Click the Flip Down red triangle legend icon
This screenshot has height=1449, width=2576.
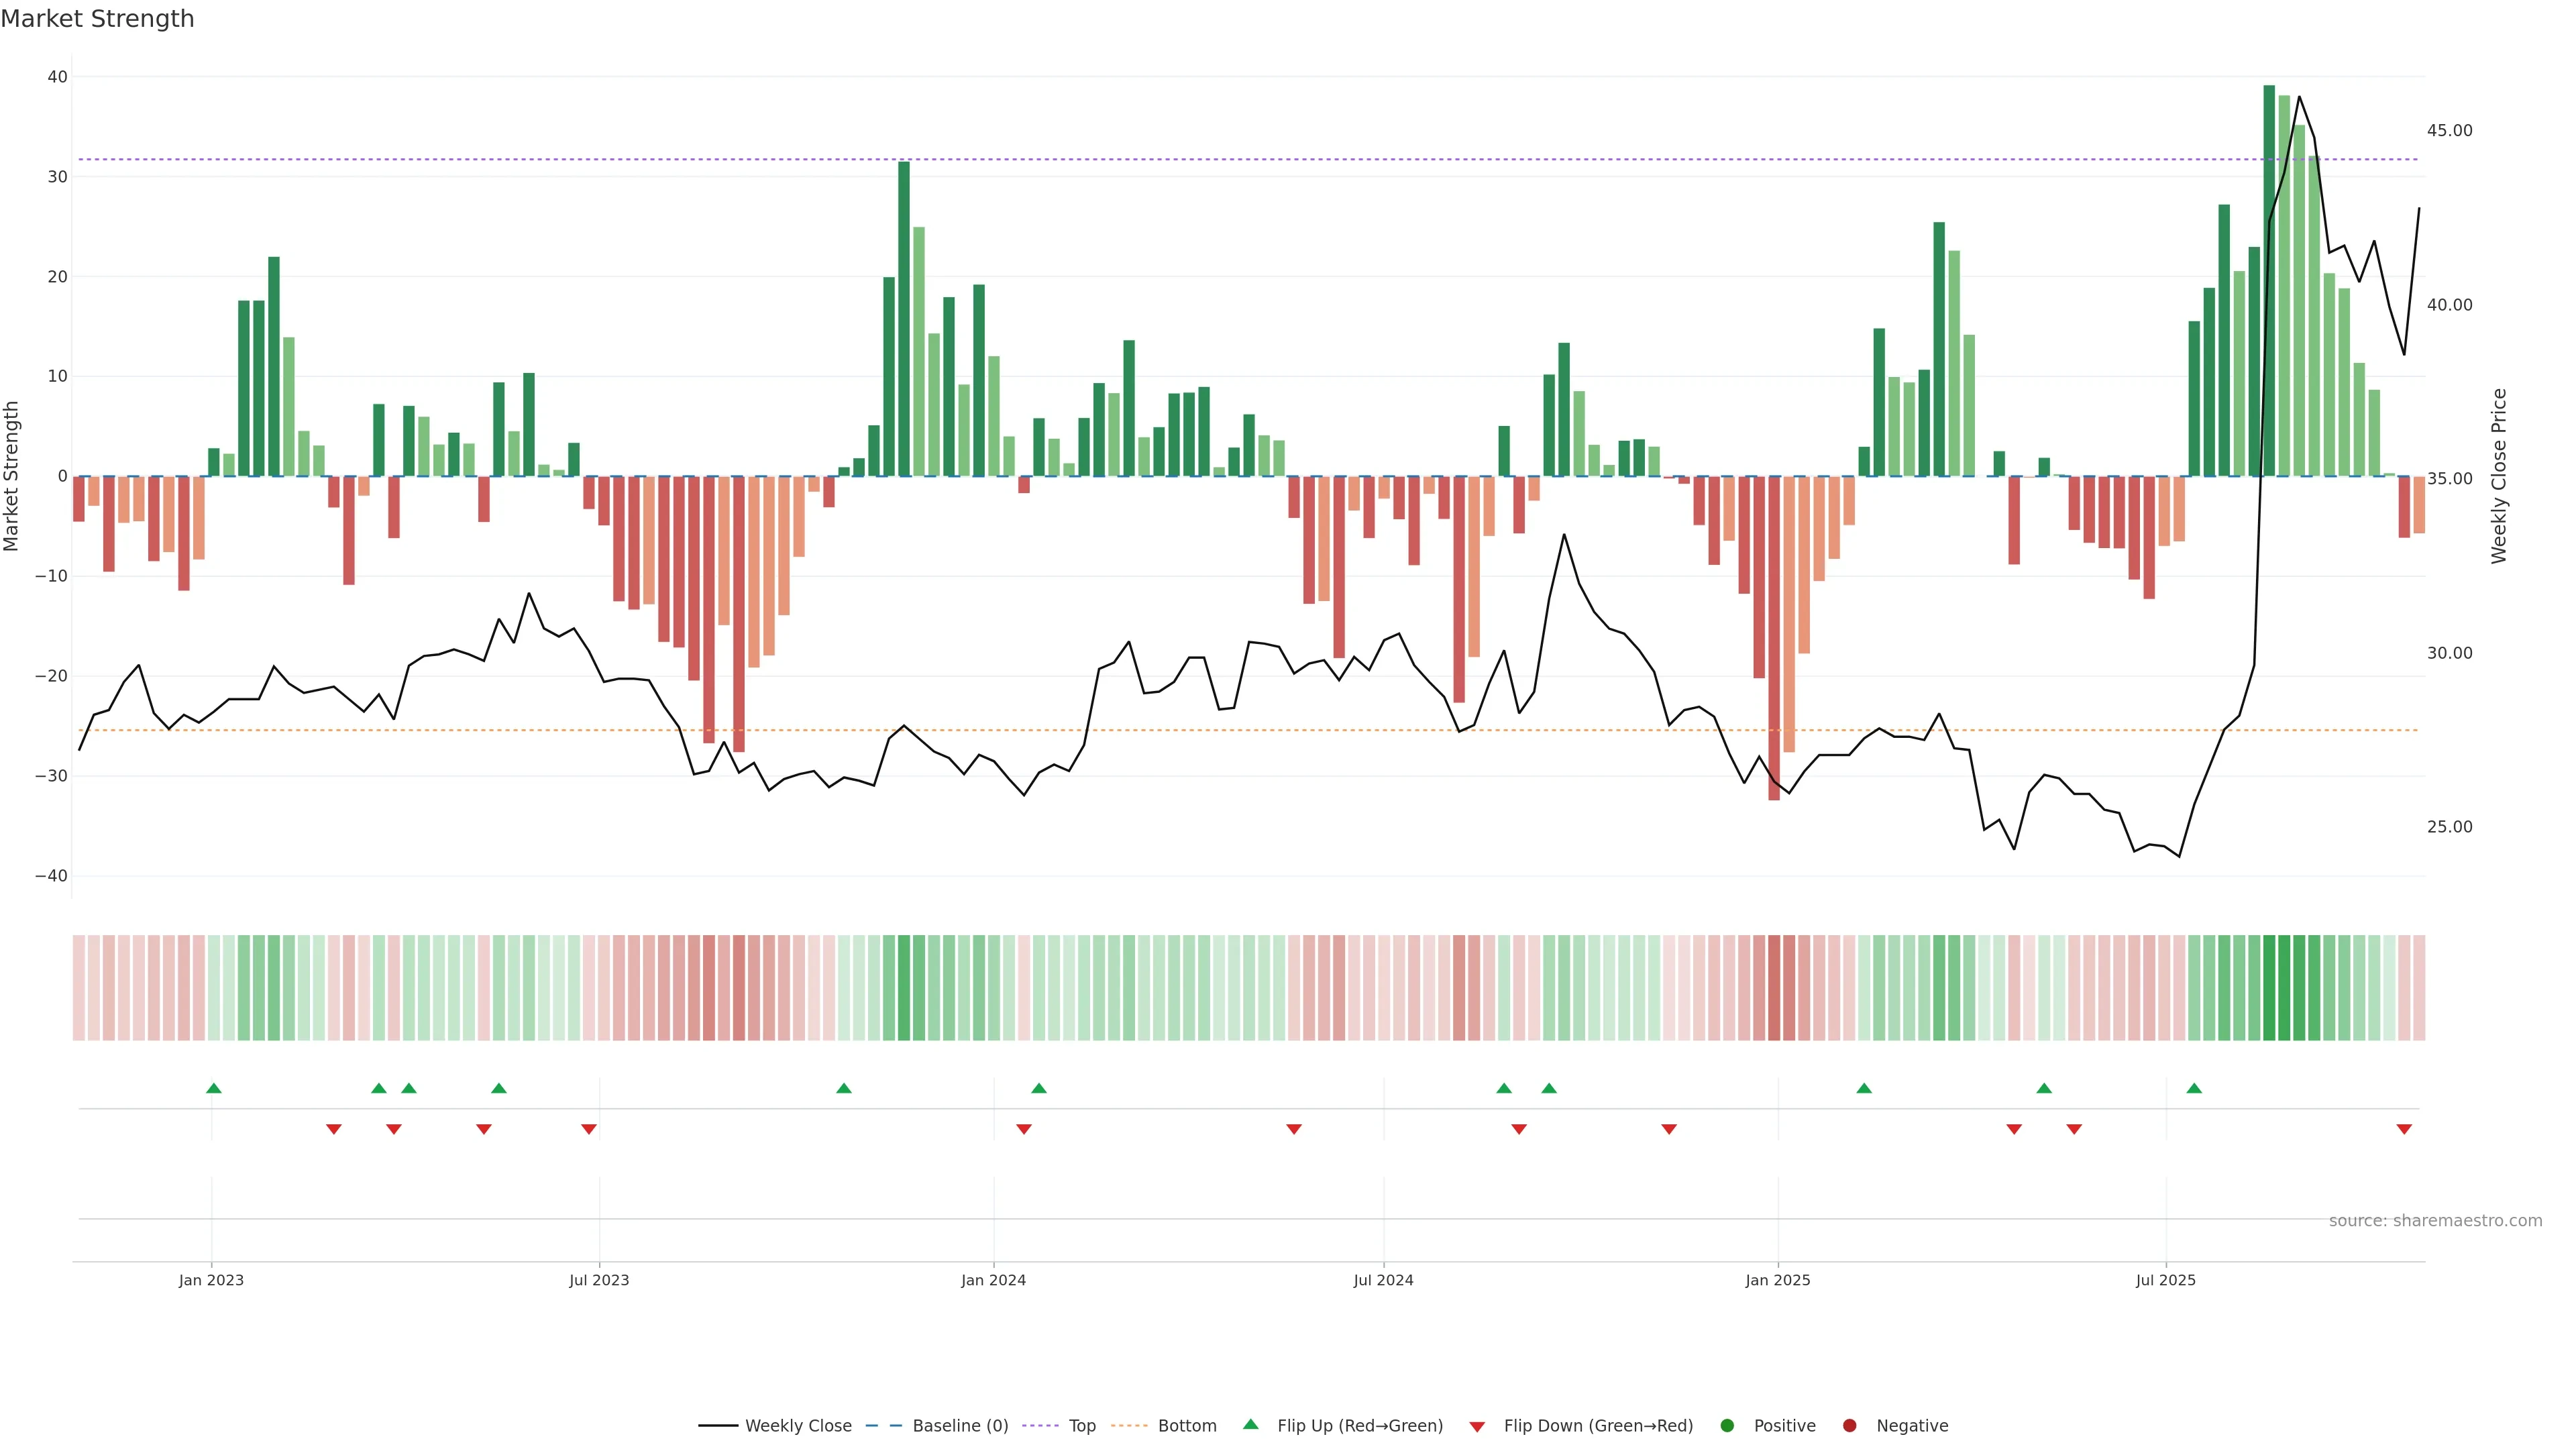[x=1477, y=1427]
